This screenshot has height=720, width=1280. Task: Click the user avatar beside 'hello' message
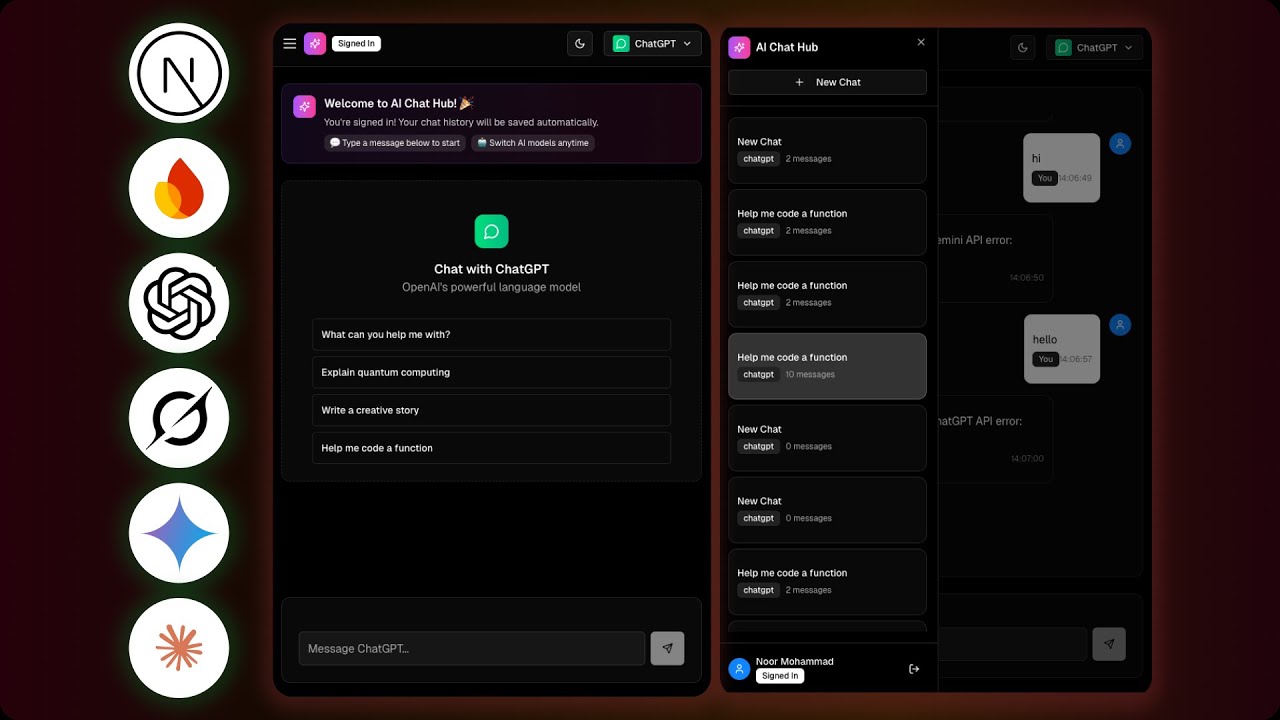pyautogui.click(x=1120, y=325)
